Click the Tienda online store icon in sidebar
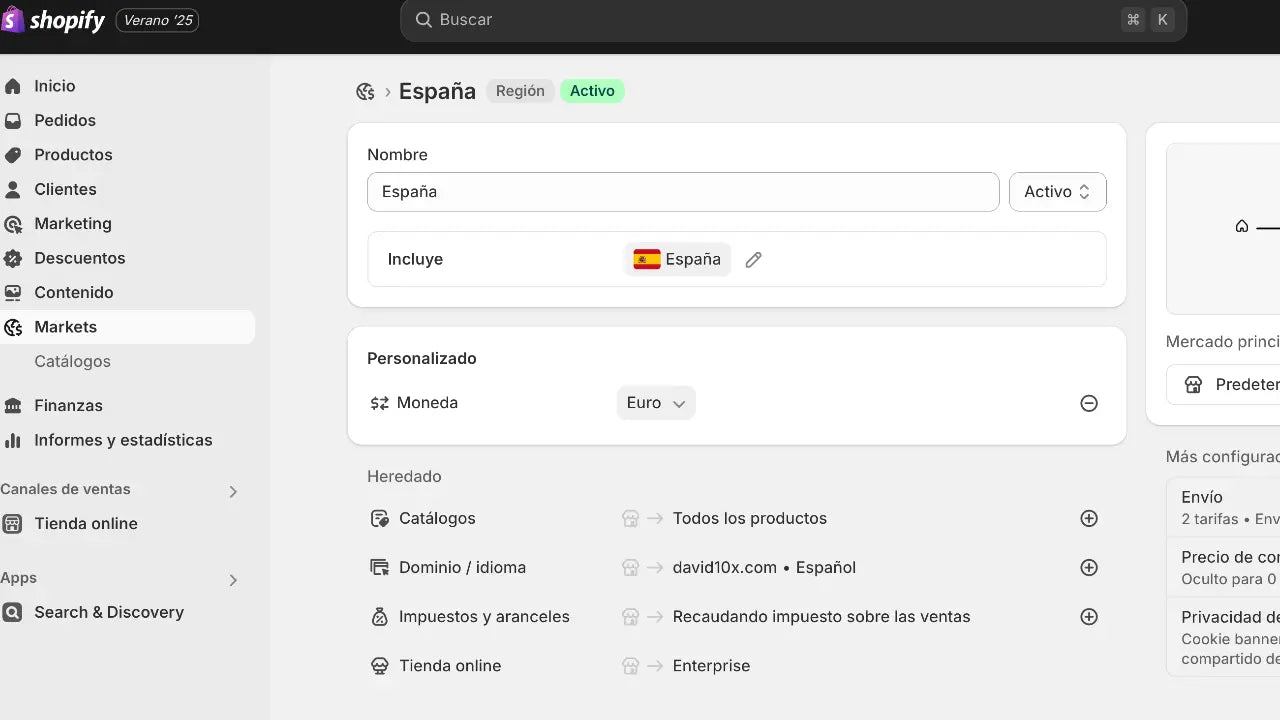 (x=12, y=523)
